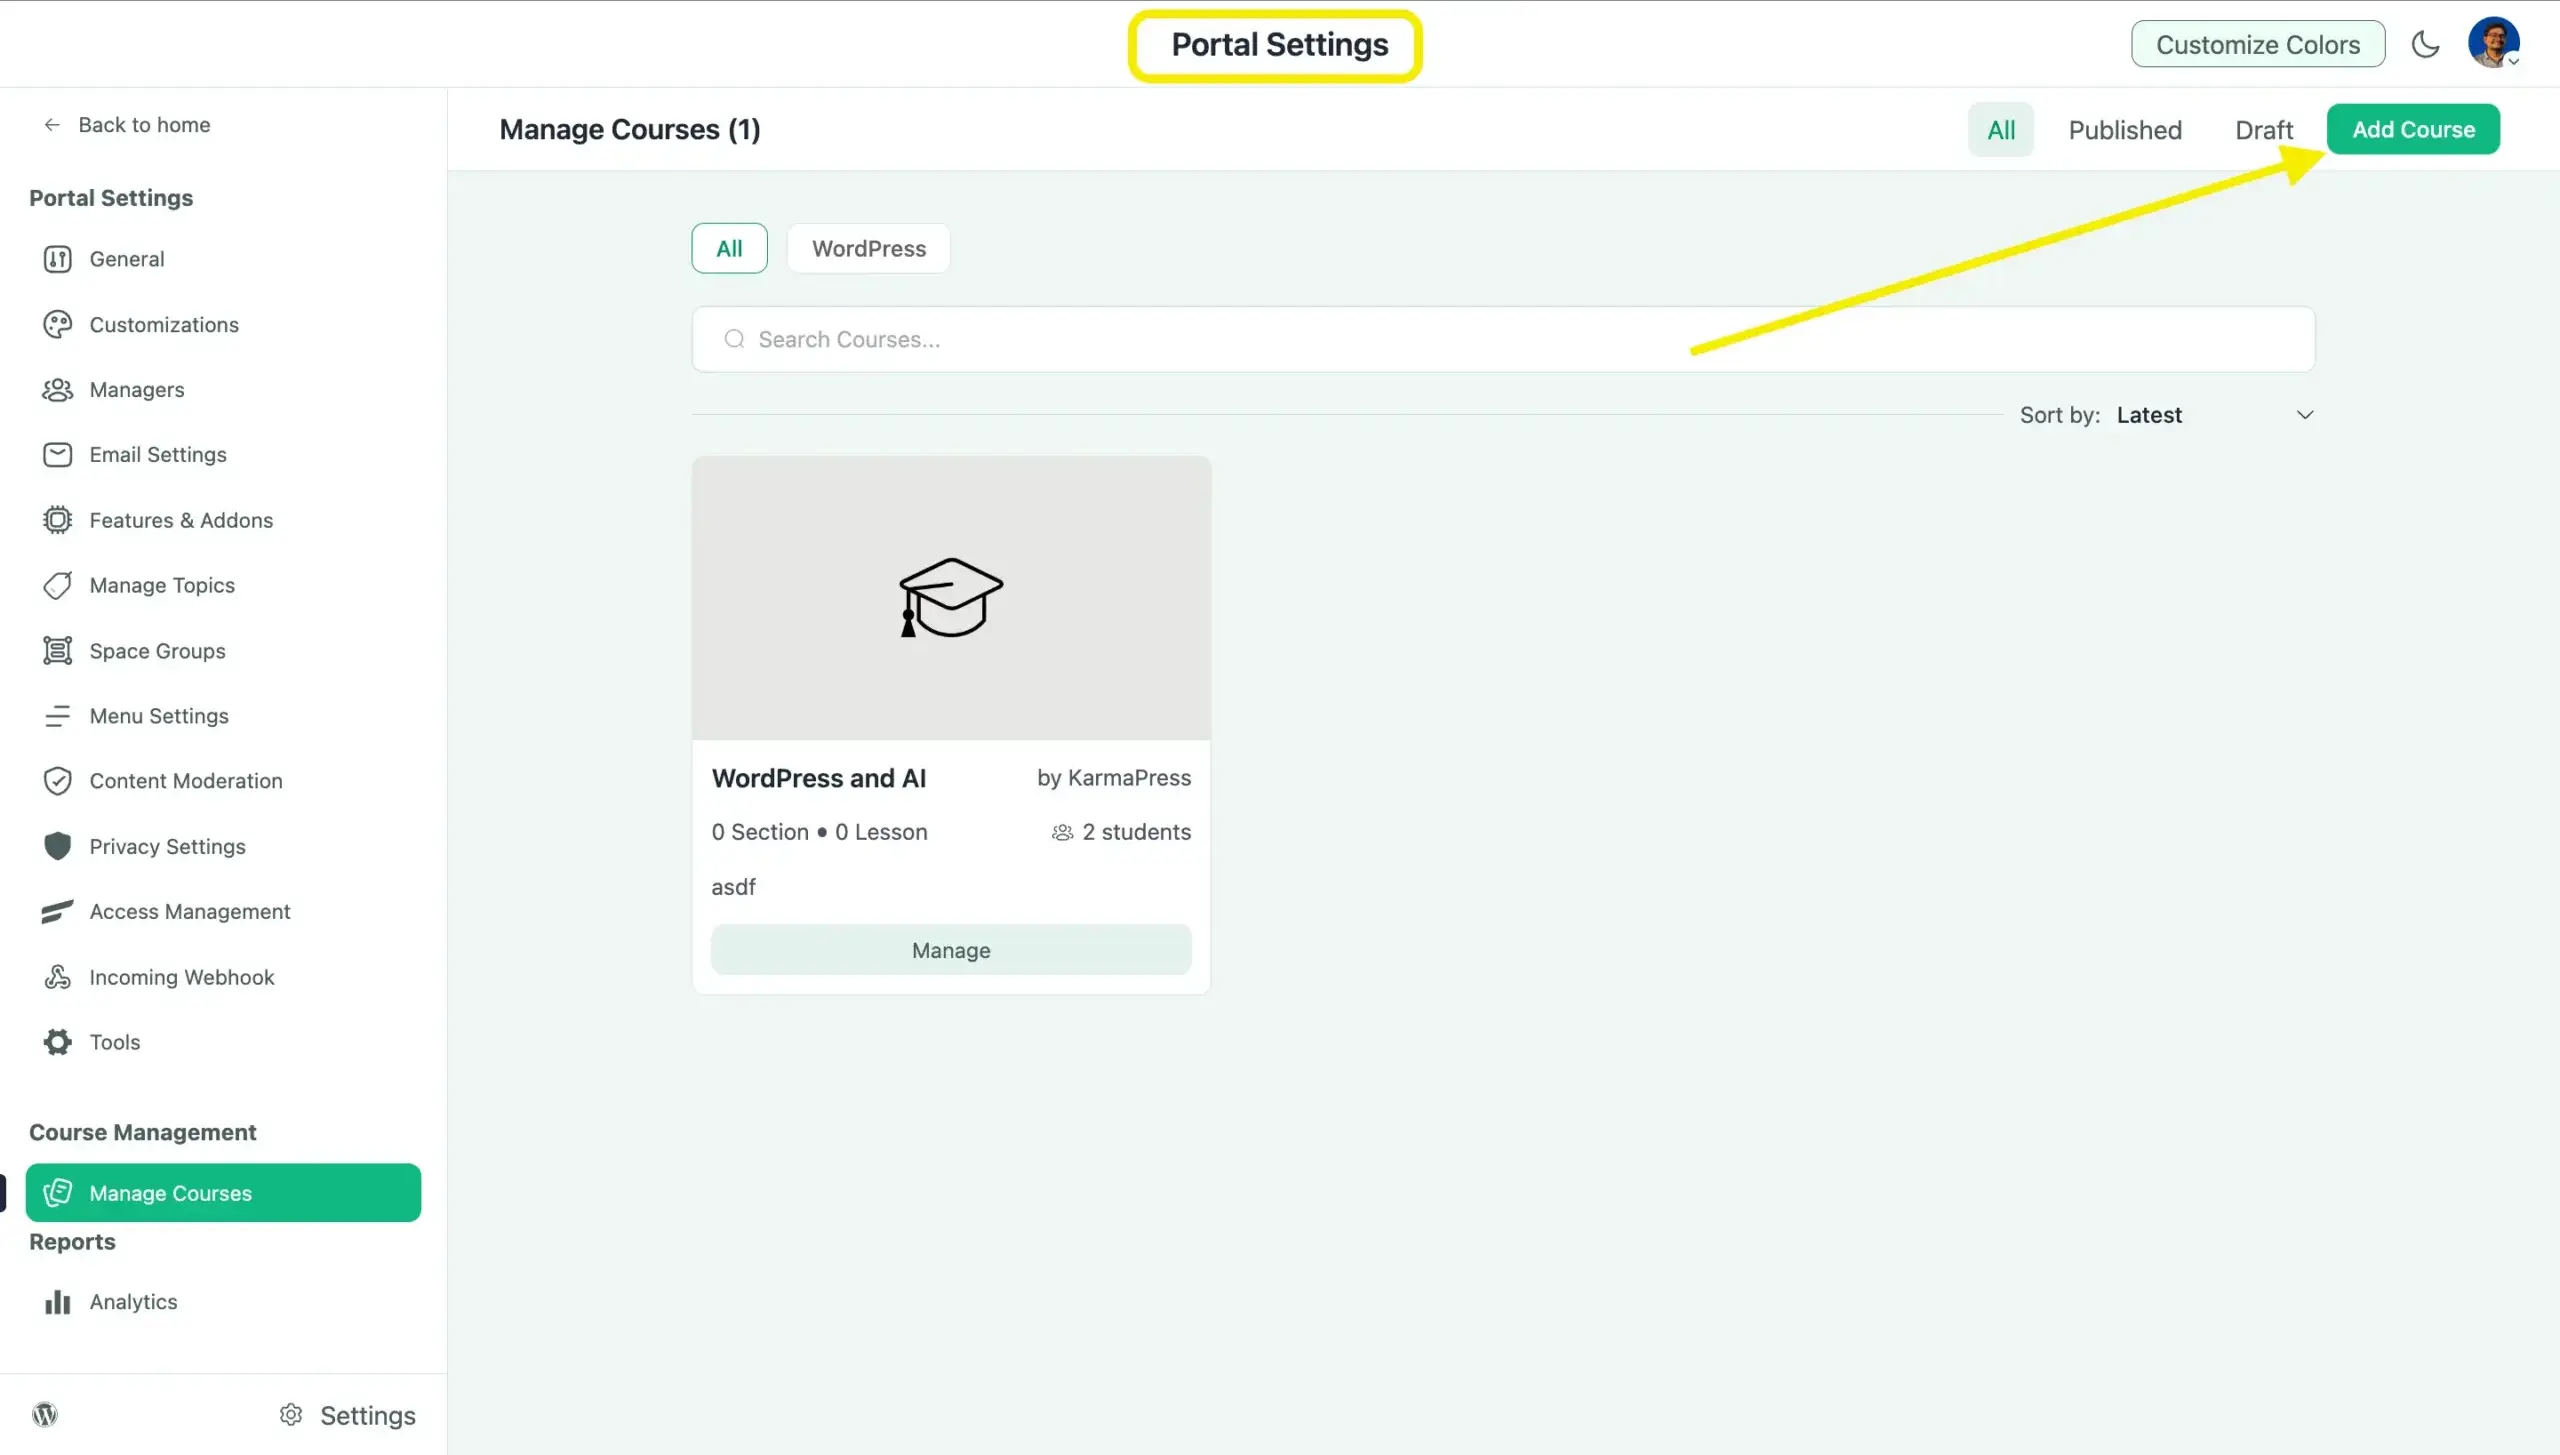2560x1455 pixels.
Task: Click the Manage Courses icon in sidebar
Action: tap(57, 1192)
